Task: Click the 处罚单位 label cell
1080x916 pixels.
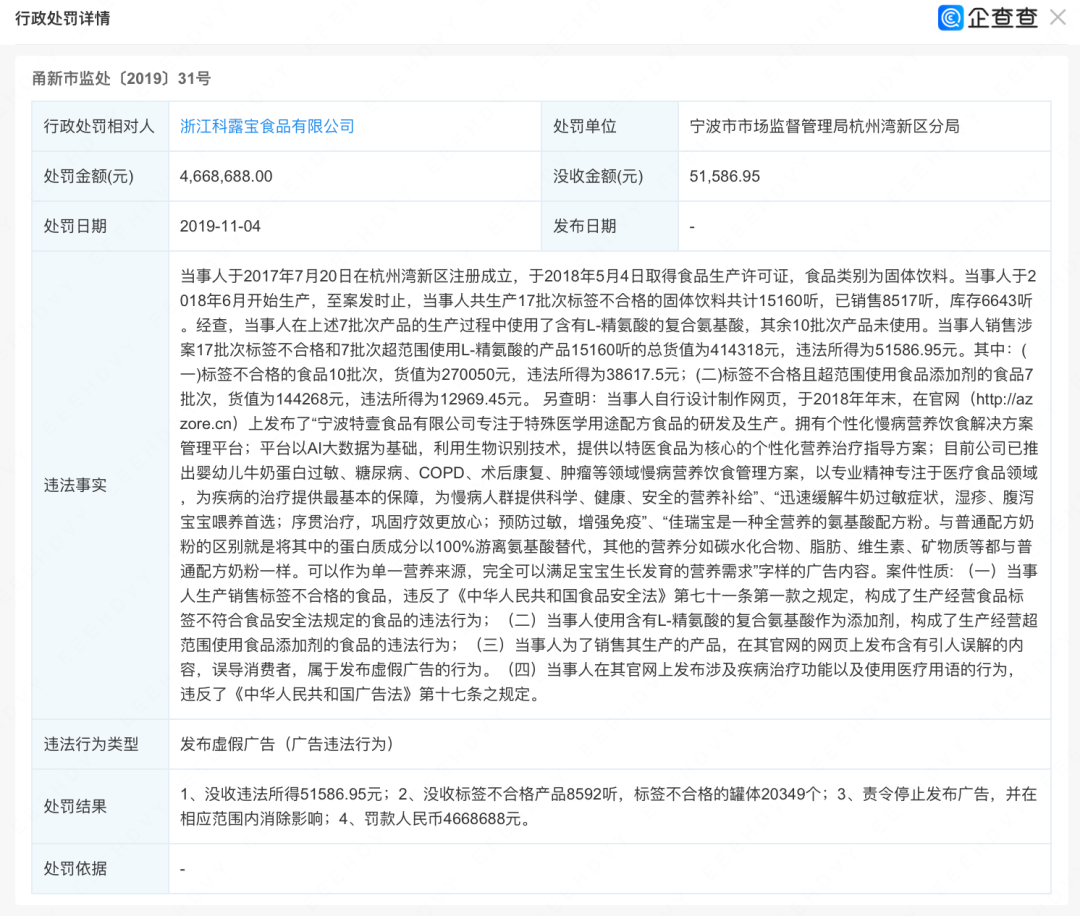Action: pos(585,126)
